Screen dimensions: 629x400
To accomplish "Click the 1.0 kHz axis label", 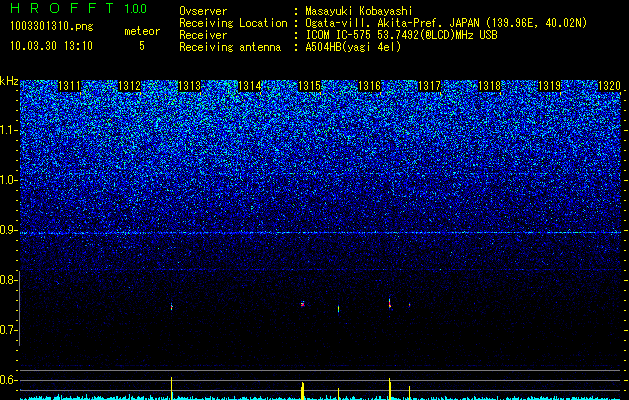I will [x=8, y=181].
